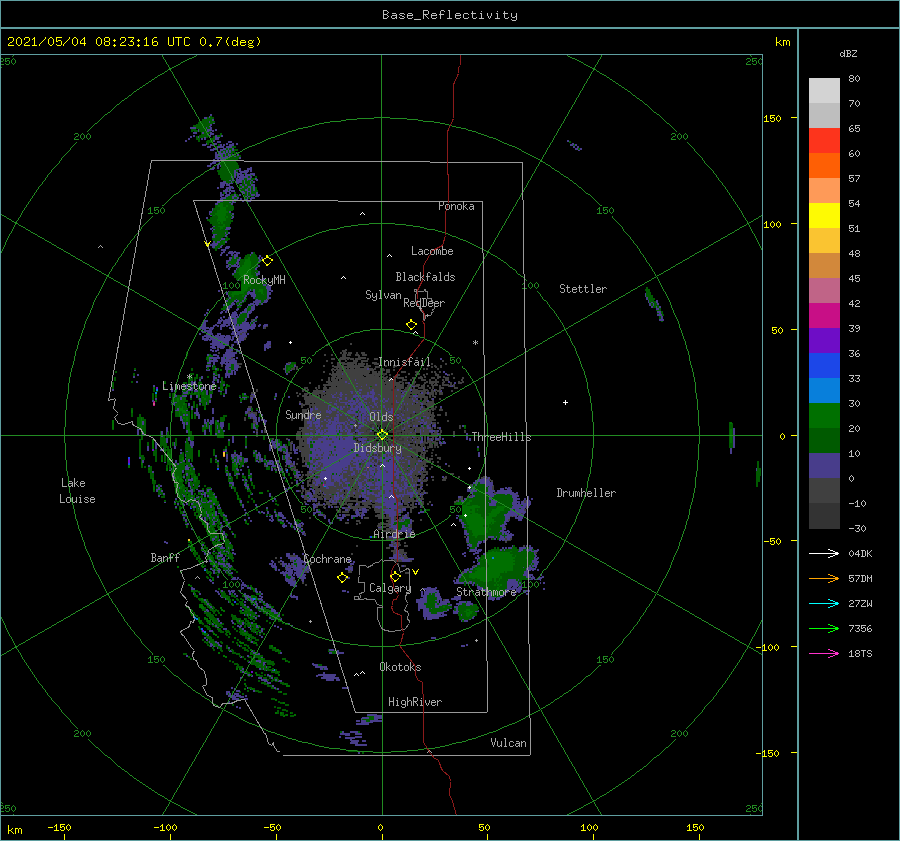Click the yellow radar site marker at Olds

[x=382, y=435]
